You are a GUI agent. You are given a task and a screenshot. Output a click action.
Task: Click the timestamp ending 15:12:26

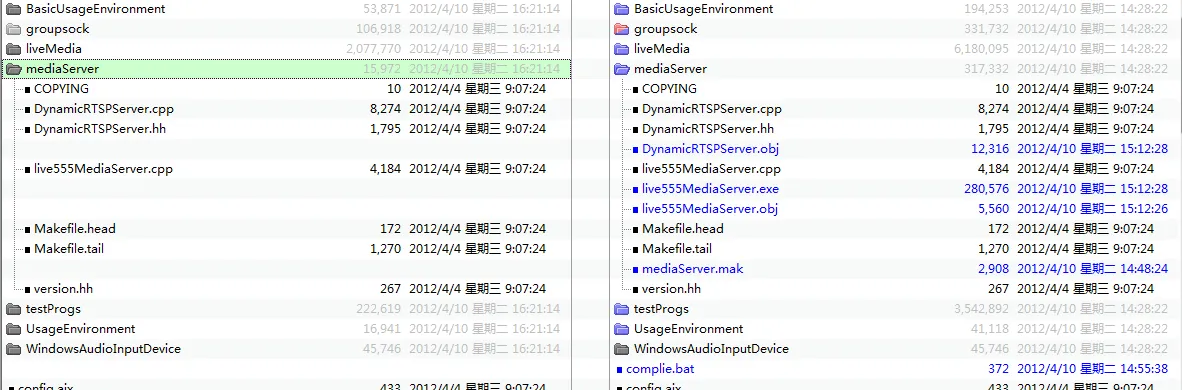(1092, 208)
